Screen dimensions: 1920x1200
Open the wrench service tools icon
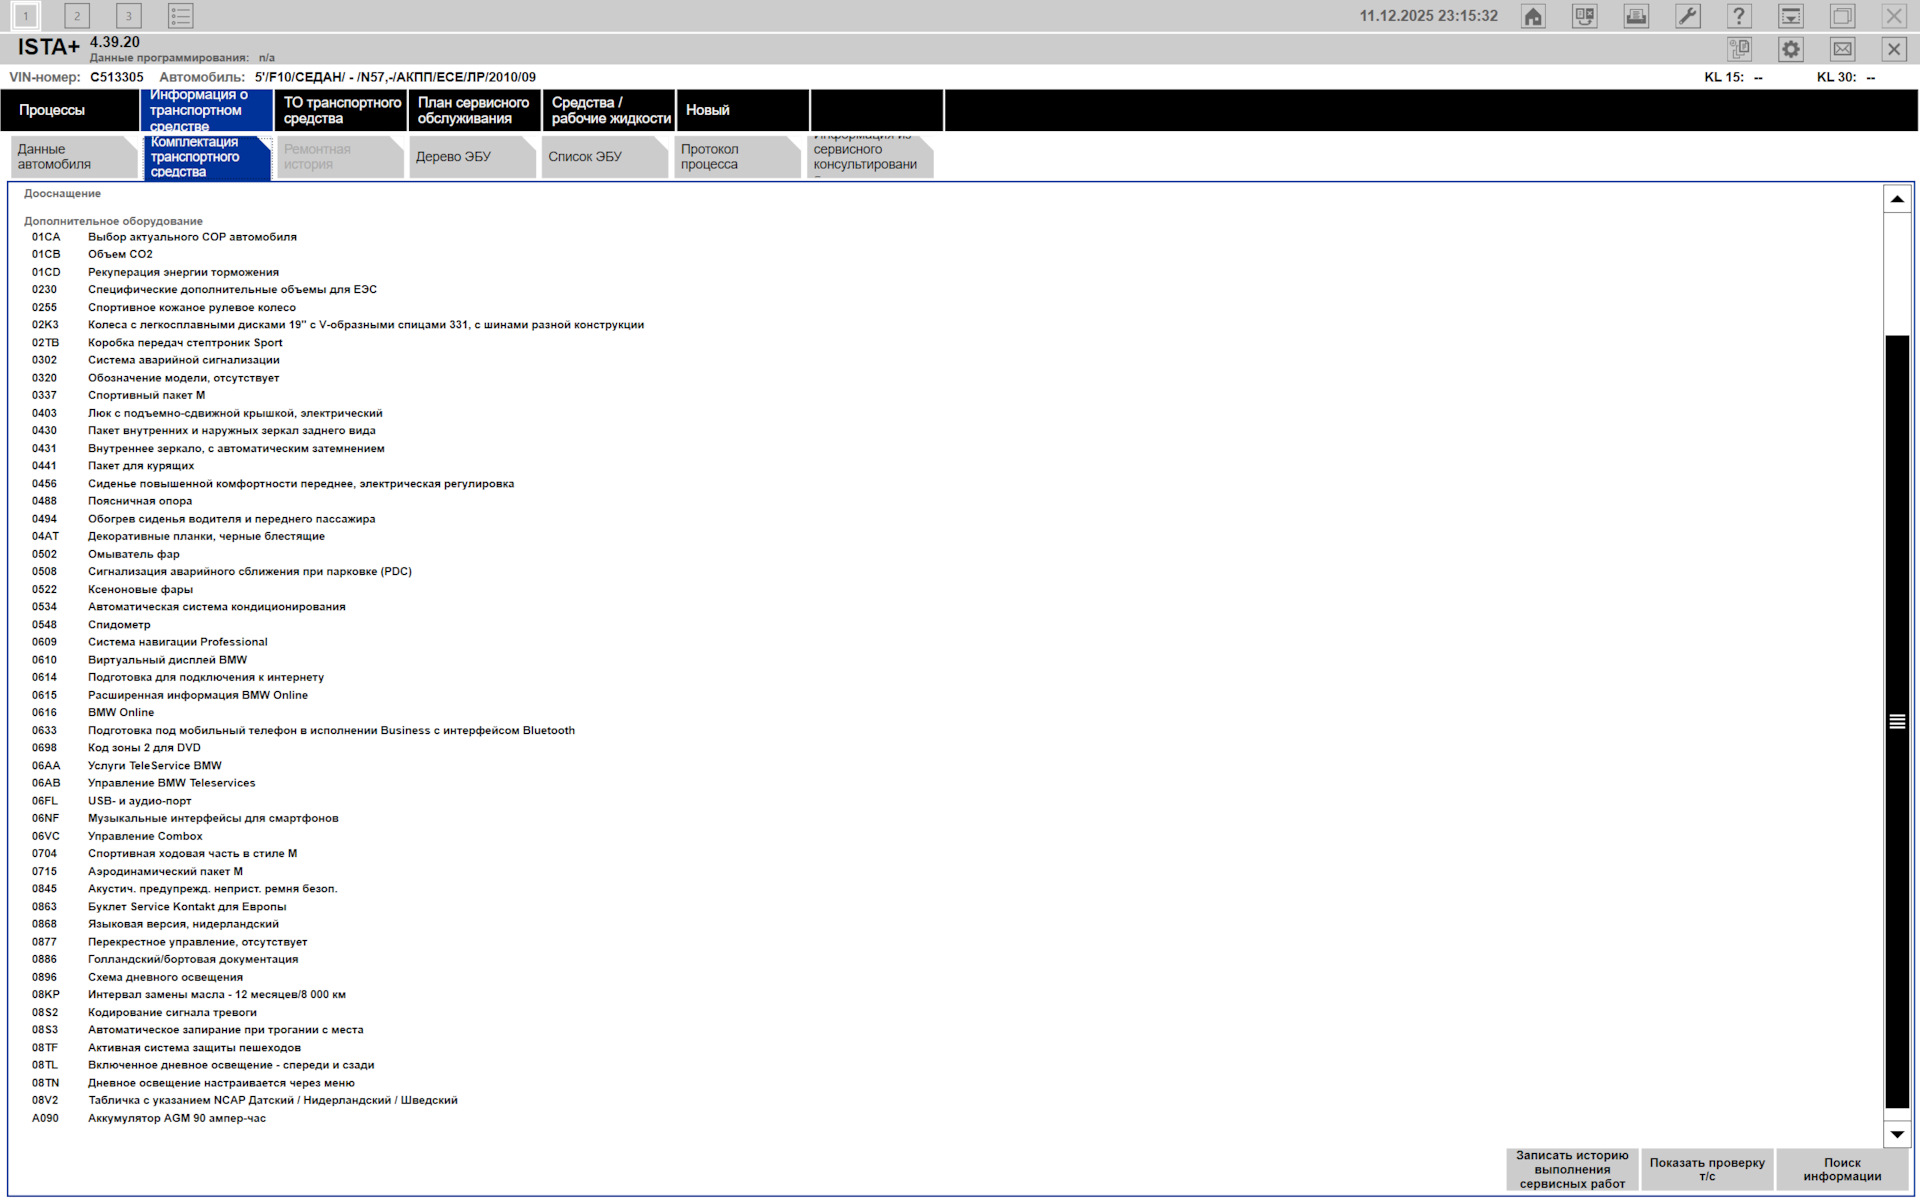[x=1688, y=16]
